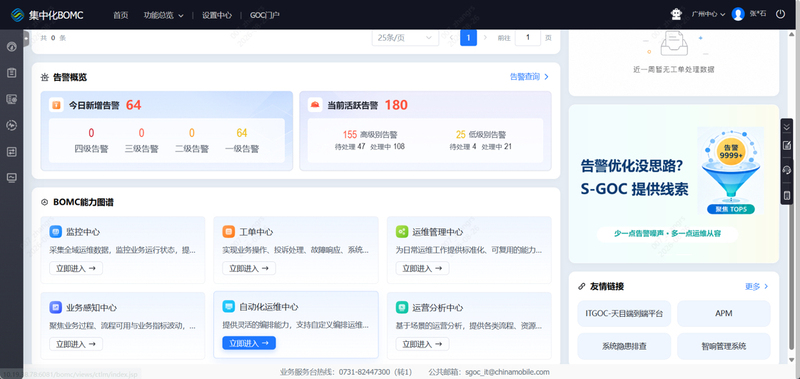Screen dimensions: 800x379
Task: Click the 告警概览 alarm light icon
Action: 44,78
